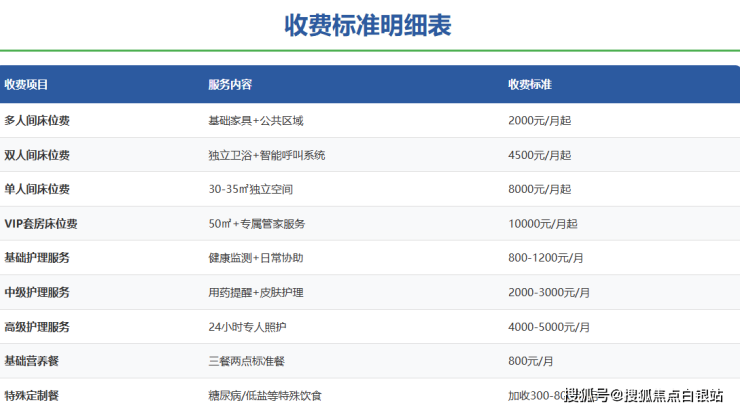Screen dimensions: 740x411
Task: Select the 服务内容 column header
Action: (230, 85)
